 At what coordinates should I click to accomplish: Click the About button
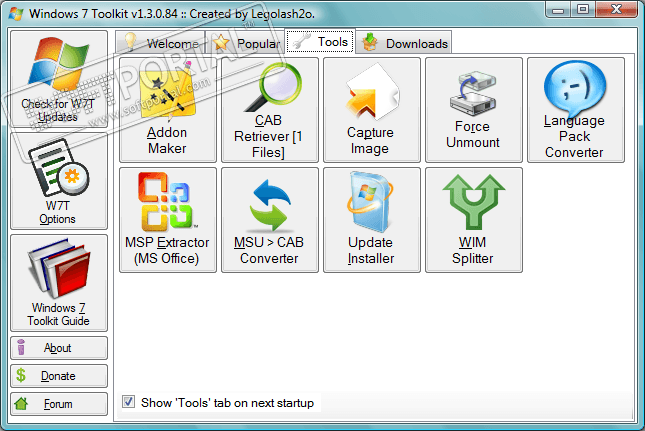click(x=59, y=348)
